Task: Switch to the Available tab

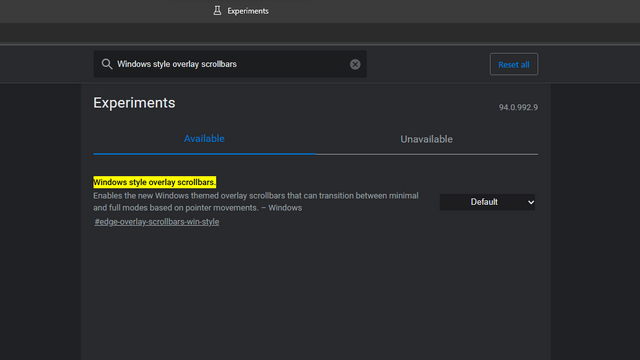Action: click(204, 139)
